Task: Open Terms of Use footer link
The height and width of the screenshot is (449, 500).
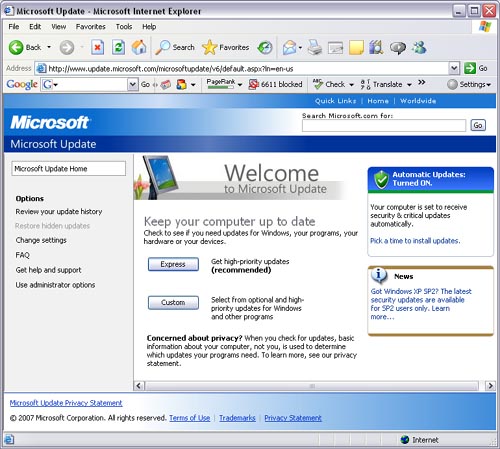Action: [190, 418]
